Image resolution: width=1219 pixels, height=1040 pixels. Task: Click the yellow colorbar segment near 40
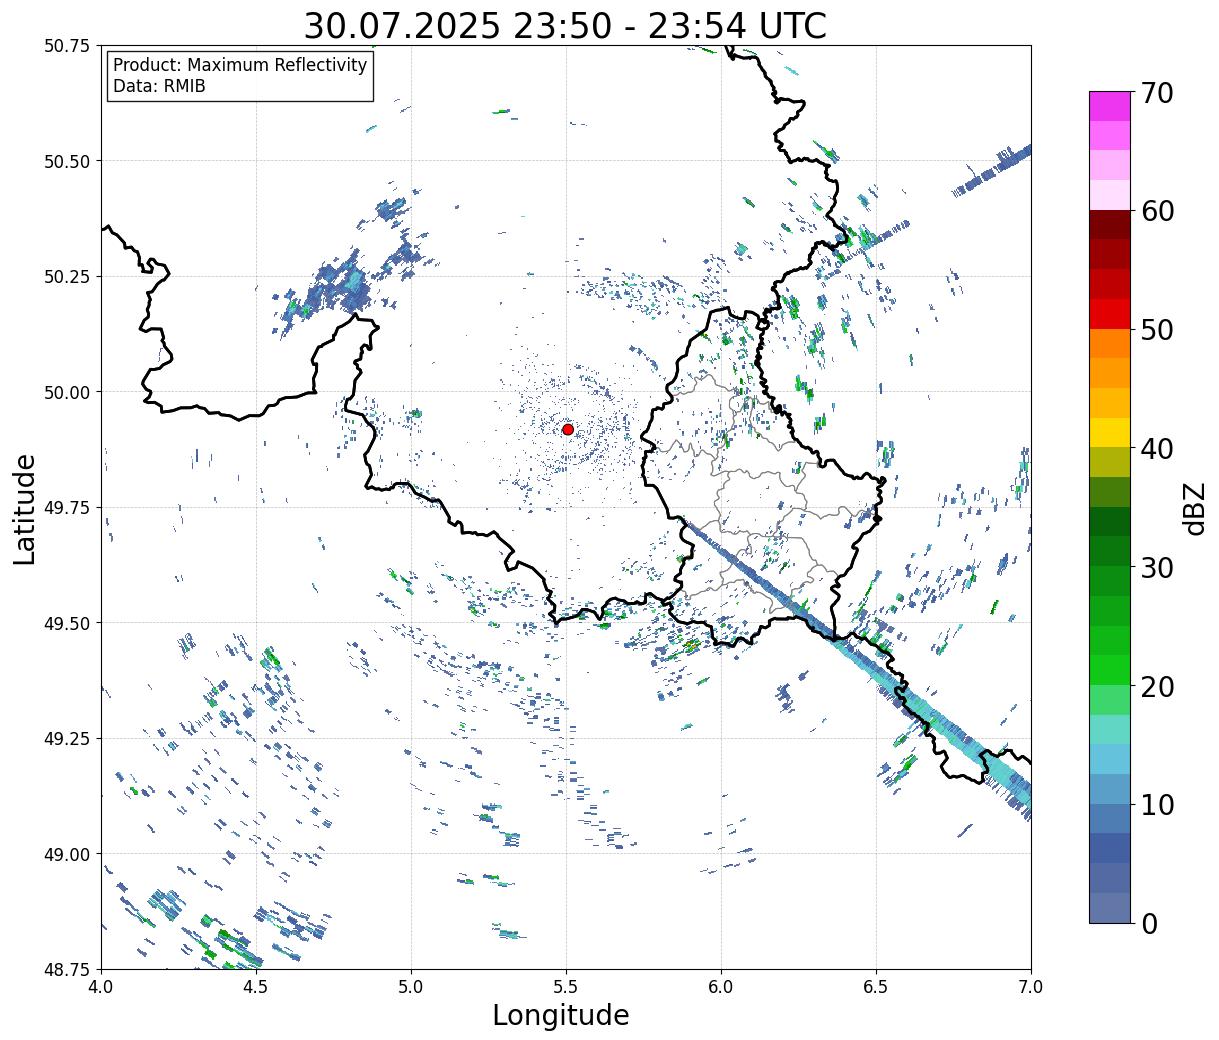click(x=1110, y=432)
